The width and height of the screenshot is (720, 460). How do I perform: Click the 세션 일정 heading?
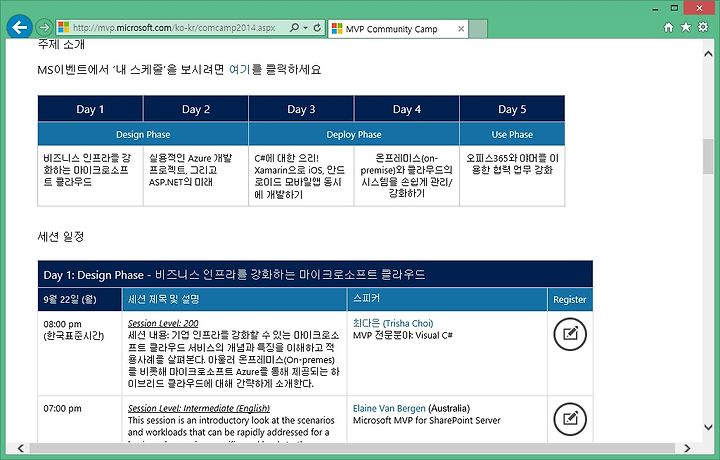[x=61, y=237]
